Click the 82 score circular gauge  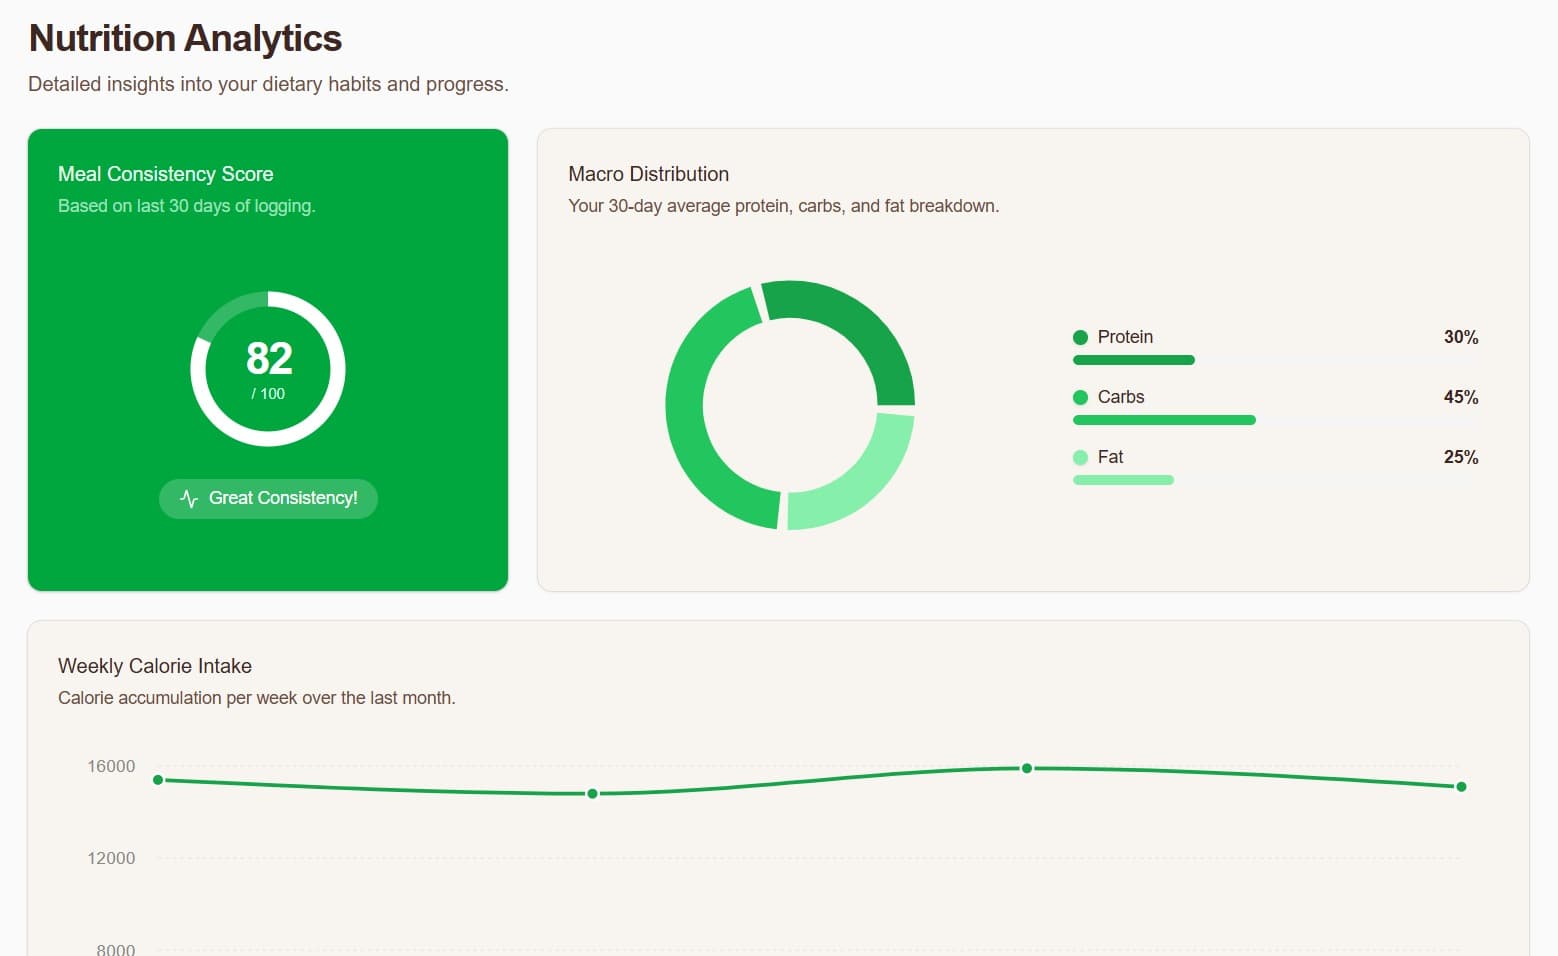coord(268,369)
